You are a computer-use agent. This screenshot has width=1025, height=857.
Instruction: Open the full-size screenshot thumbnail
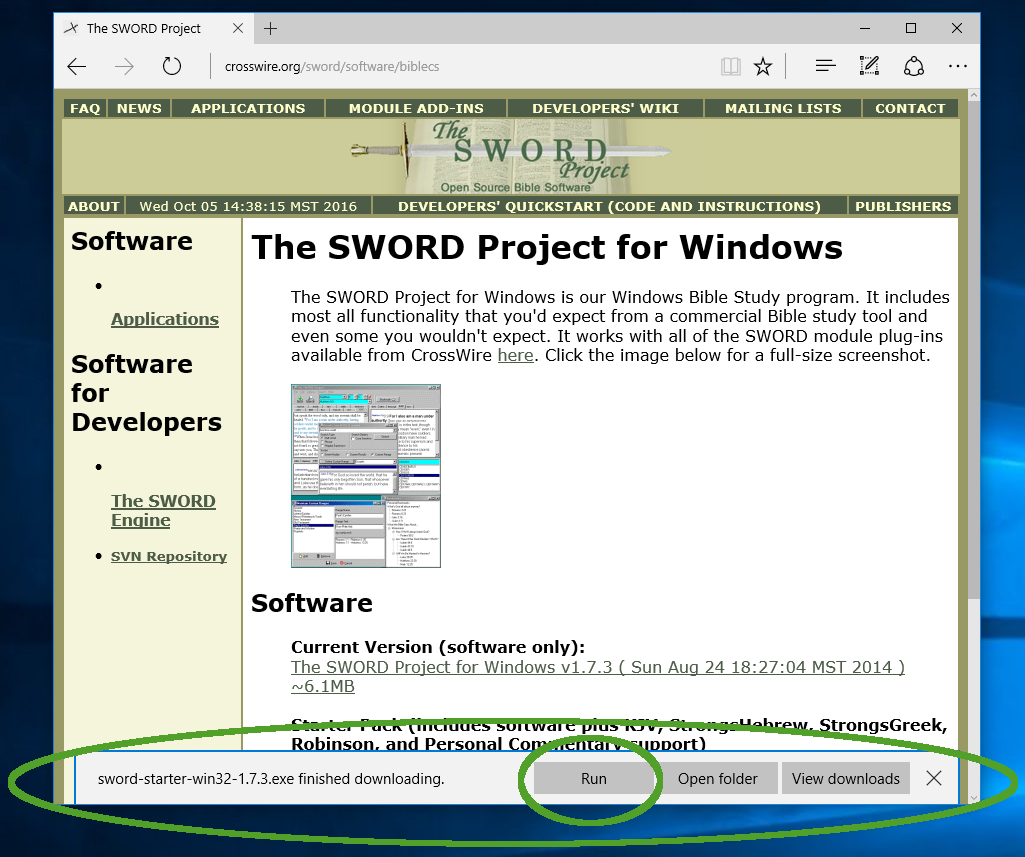[x=366, y=476]
